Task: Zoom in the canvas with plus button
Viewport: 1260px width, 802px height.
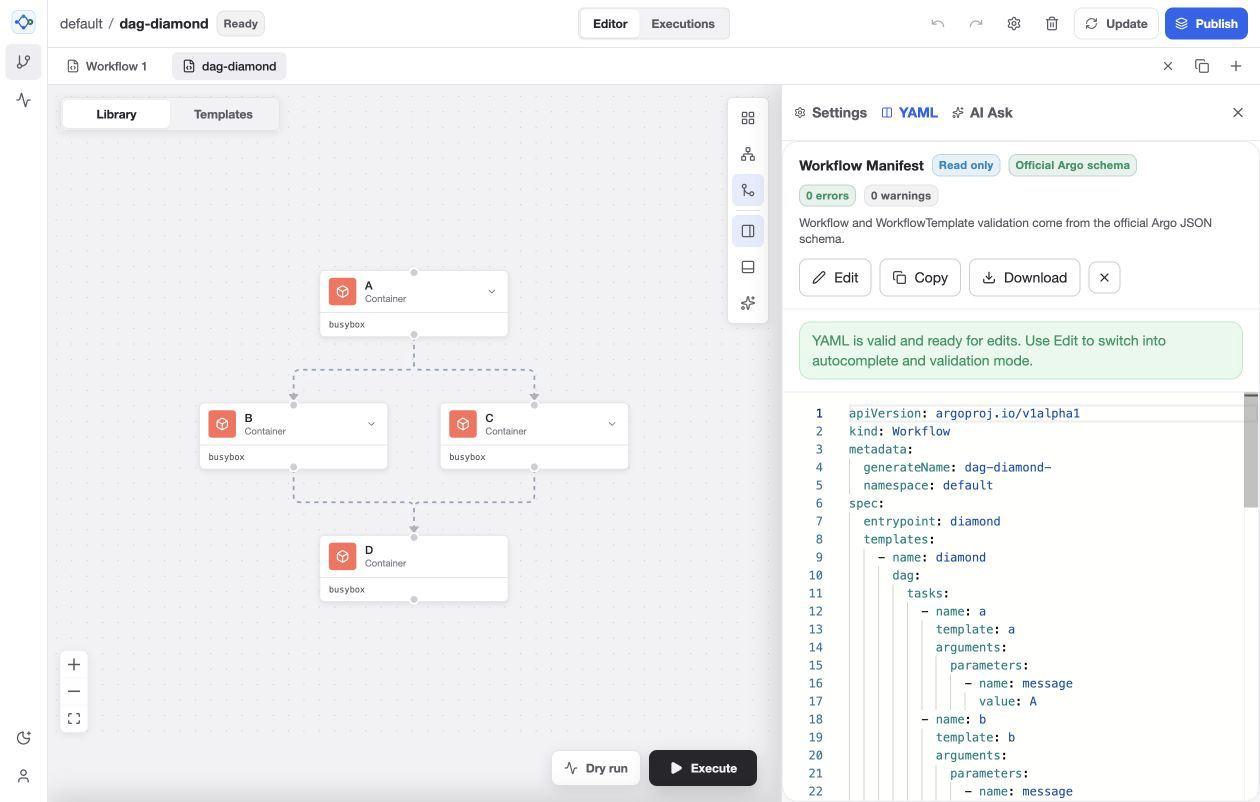Action: [x=74, y=664]
